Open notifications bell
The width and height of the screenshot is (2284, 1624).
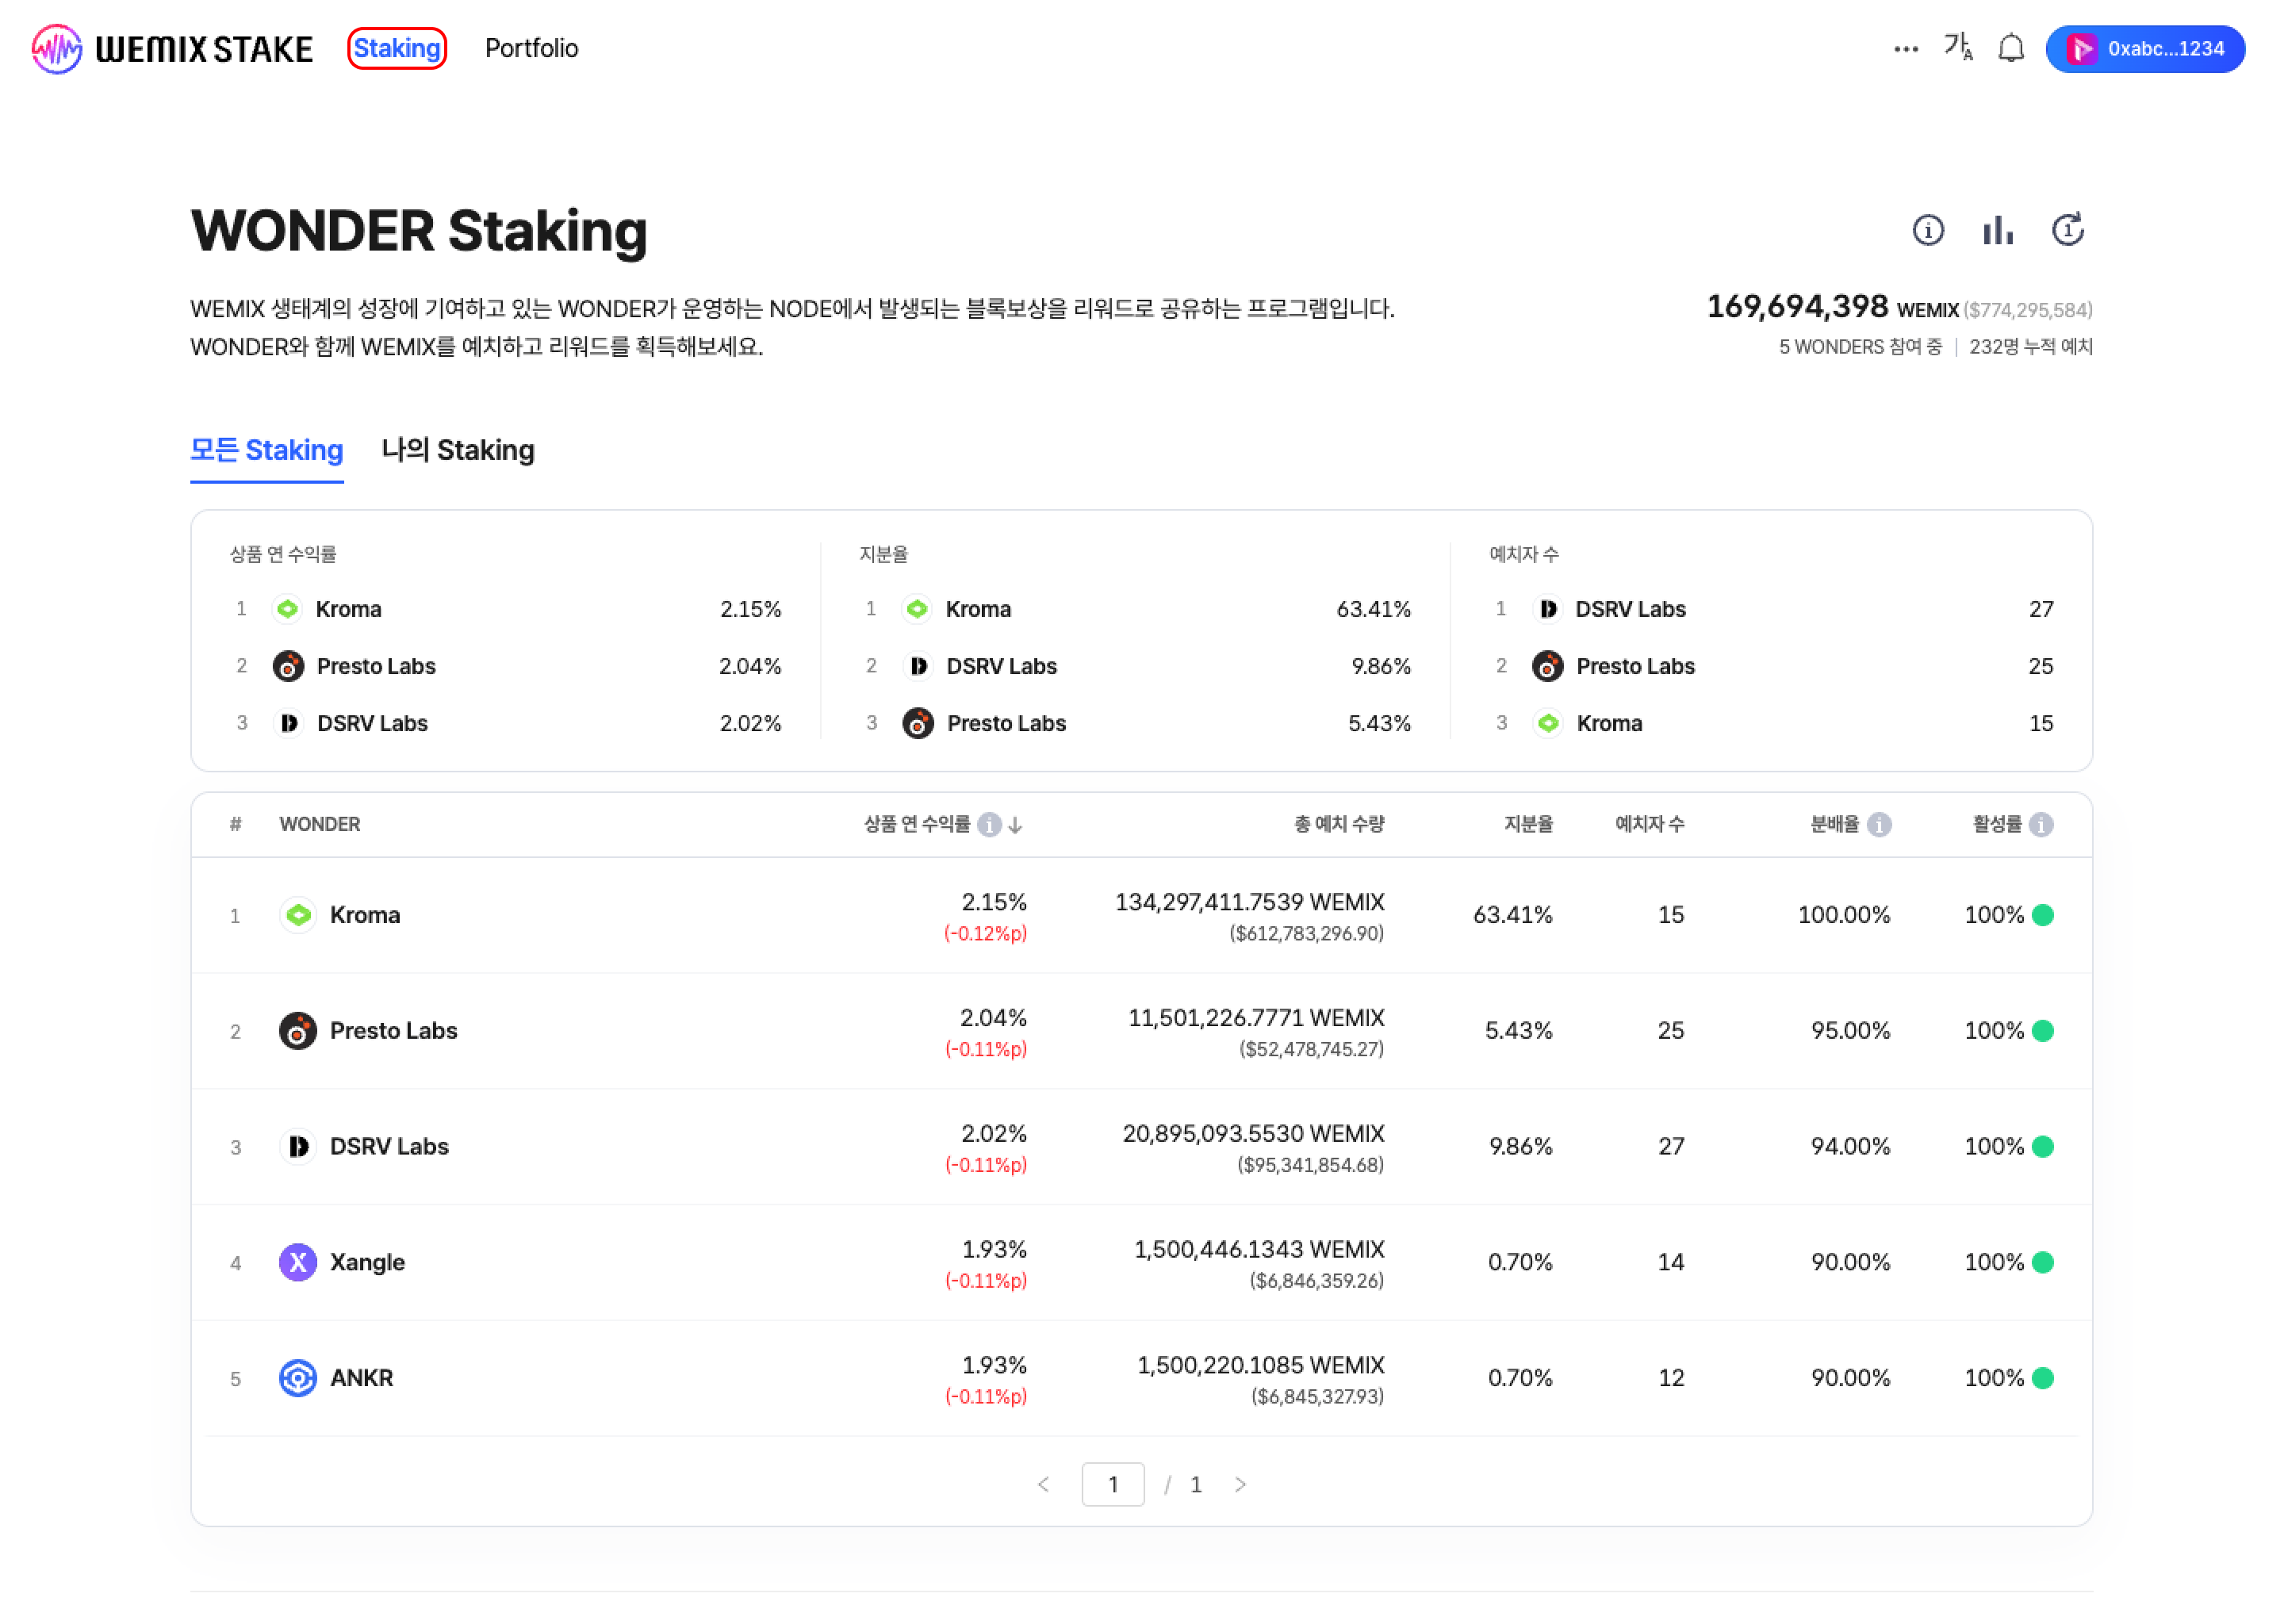click(2010, 48)
